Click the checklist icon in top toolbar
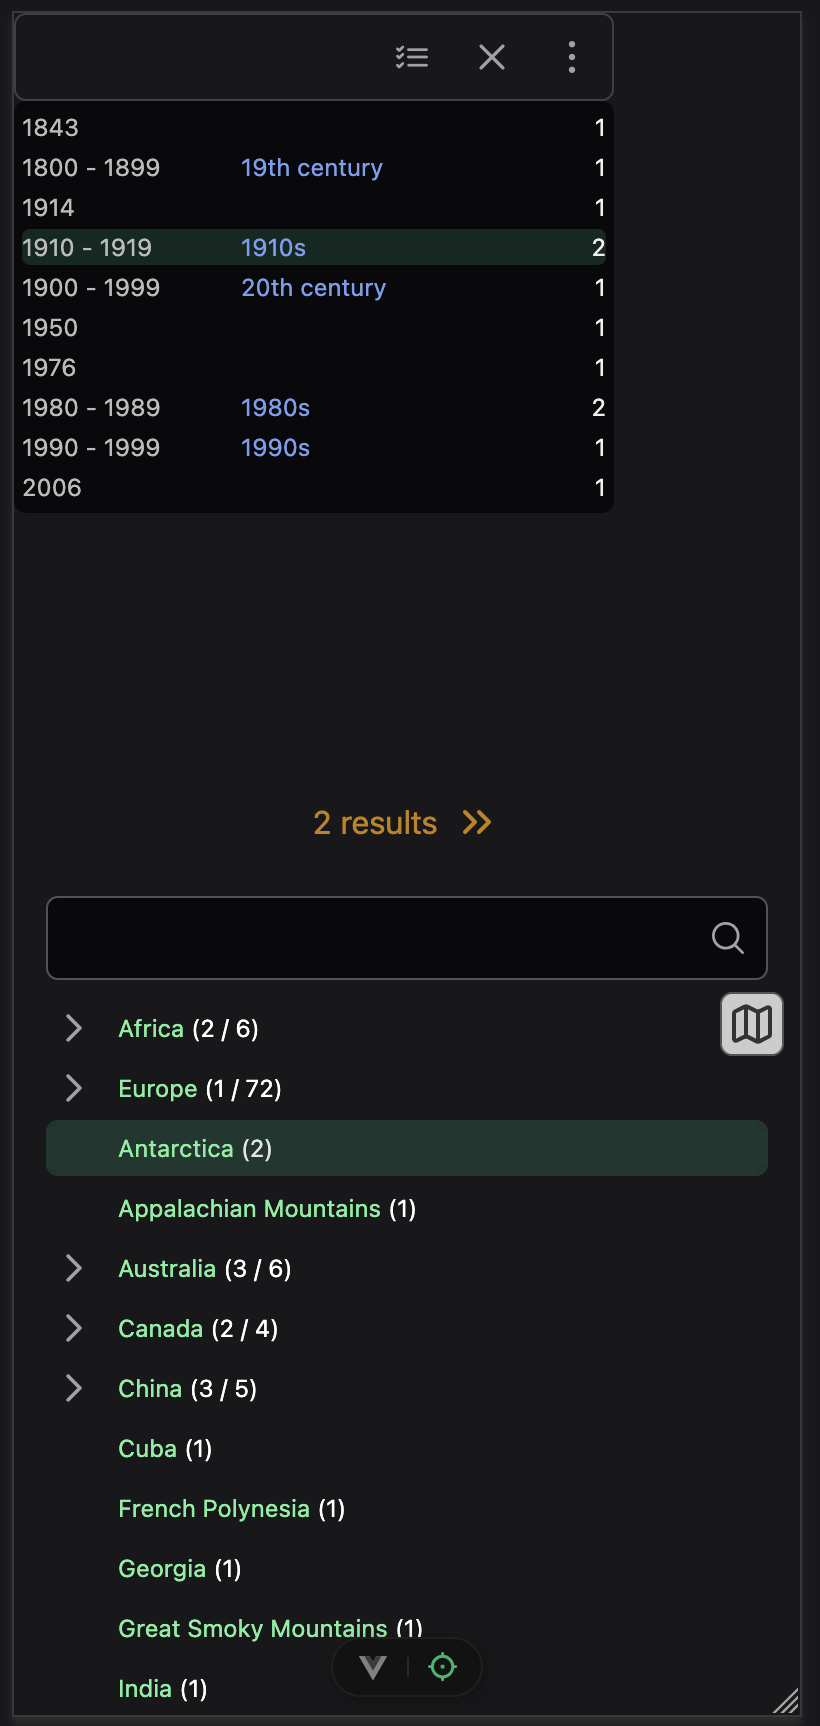The width and height of the screenshot is (820, 1726). [x=412, y=57]
